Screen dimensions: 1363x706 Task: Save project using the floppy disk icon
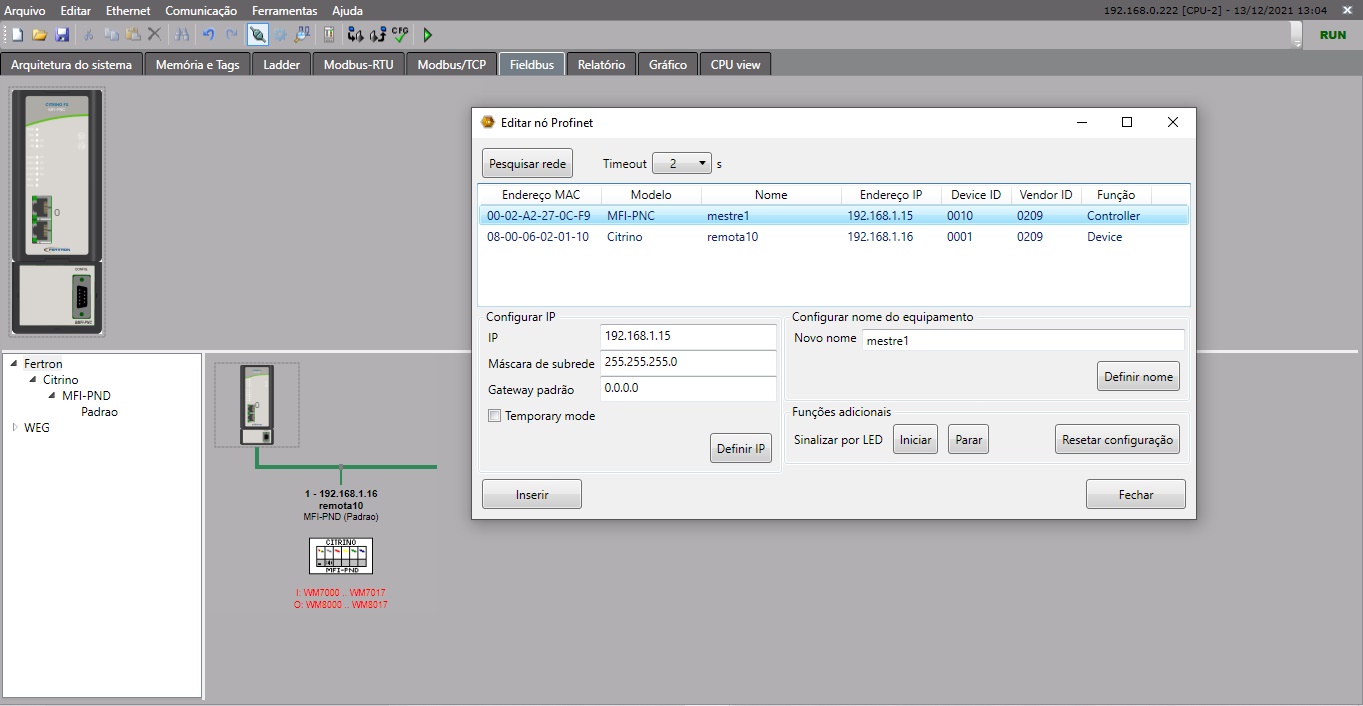tap(61, 35)
